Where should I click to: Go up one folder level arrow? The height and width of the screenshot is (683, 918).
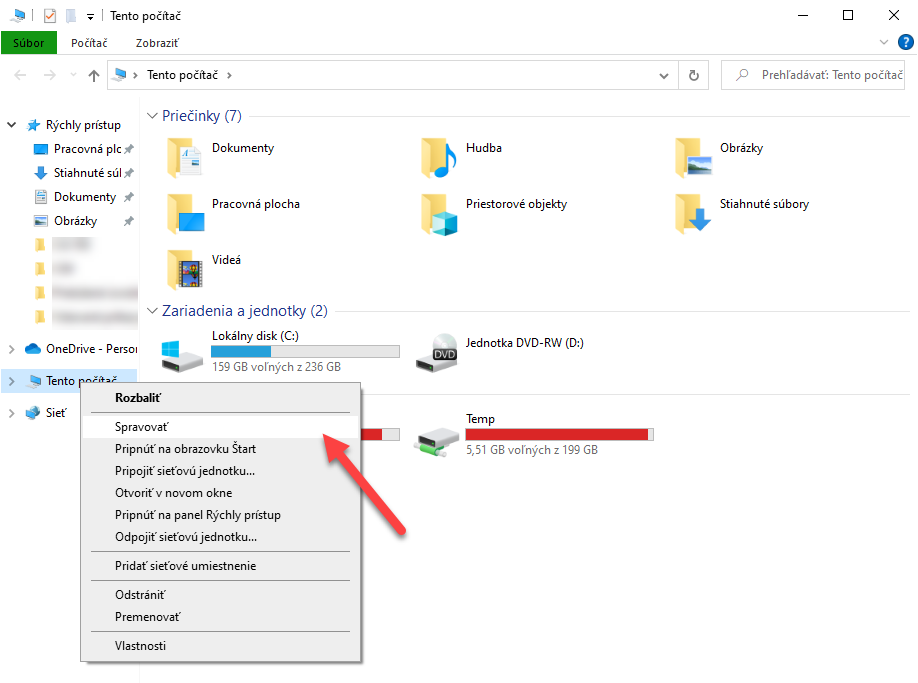(94, 75)
